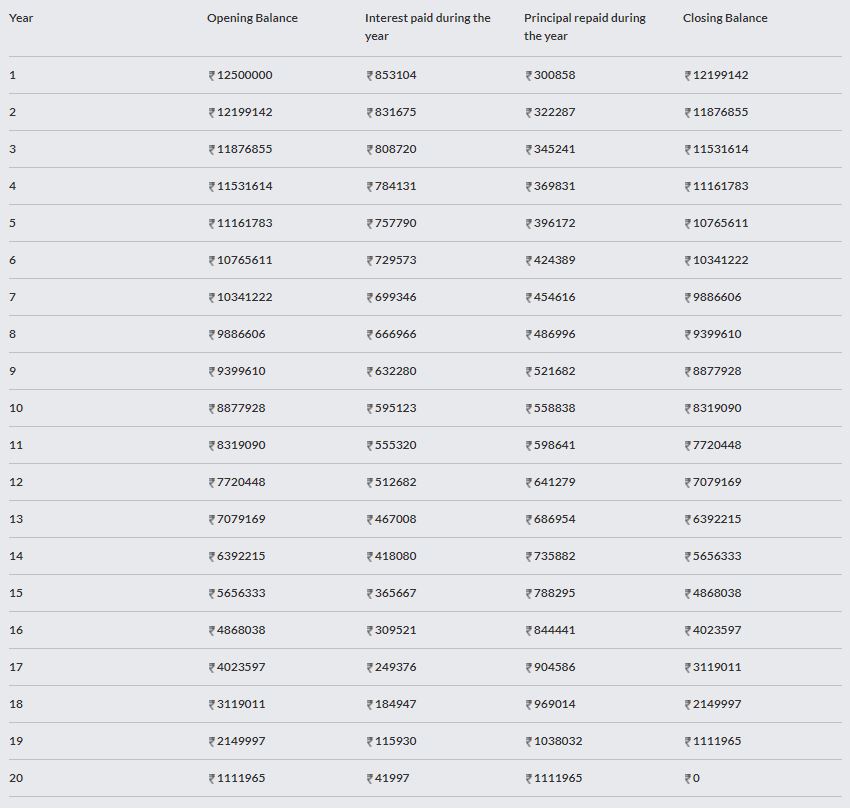Select year 15 opening balance ₹5656333
Viewport: 850px width, 809px height.
(x=237, y=593)
